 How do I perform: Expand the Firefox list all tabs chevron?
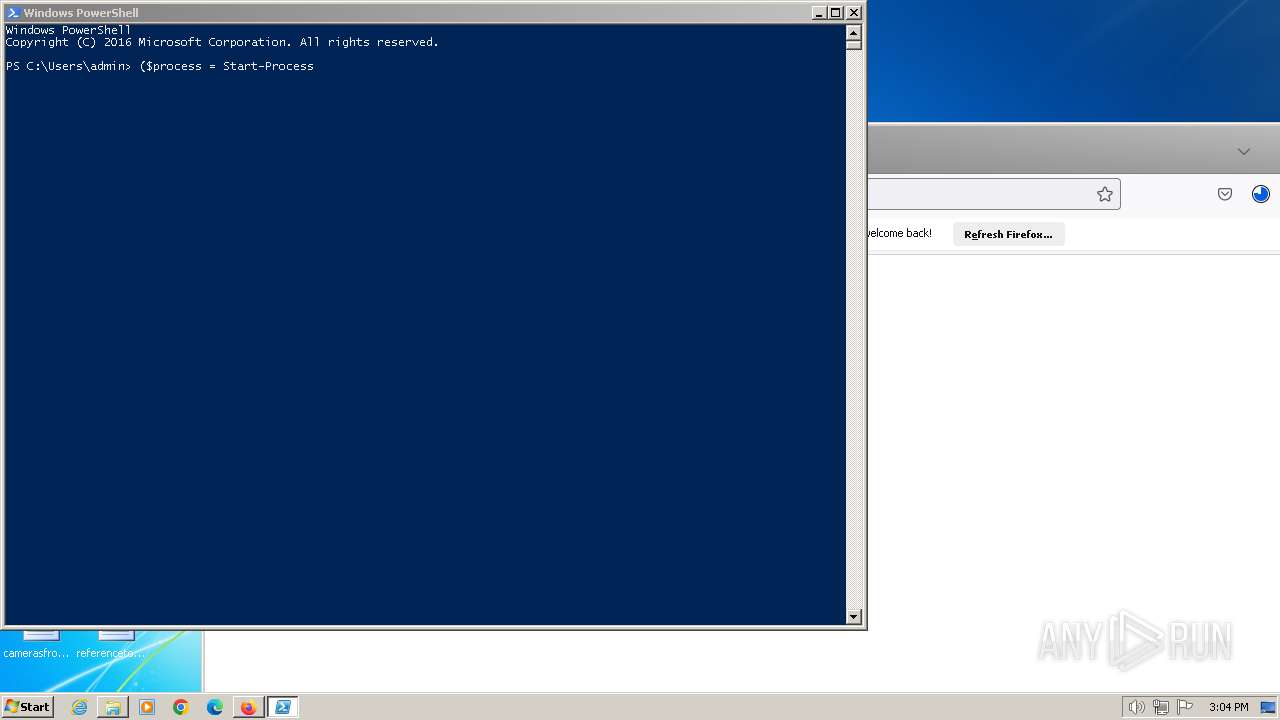point(1244,152)
